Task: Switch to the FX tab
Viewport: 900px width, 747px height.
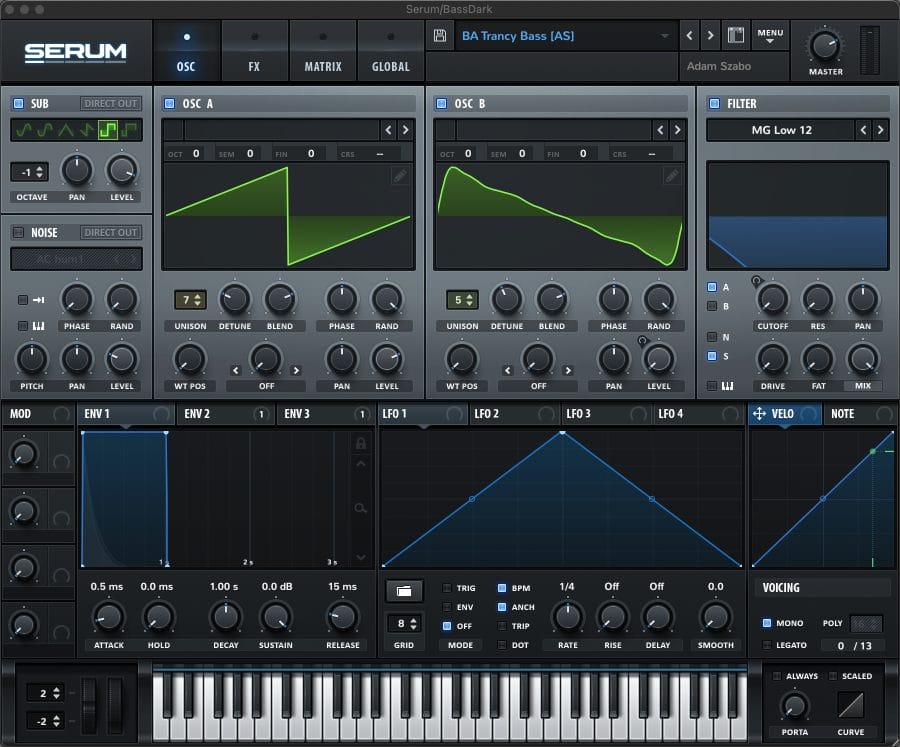Action: (x=254, y=50)
